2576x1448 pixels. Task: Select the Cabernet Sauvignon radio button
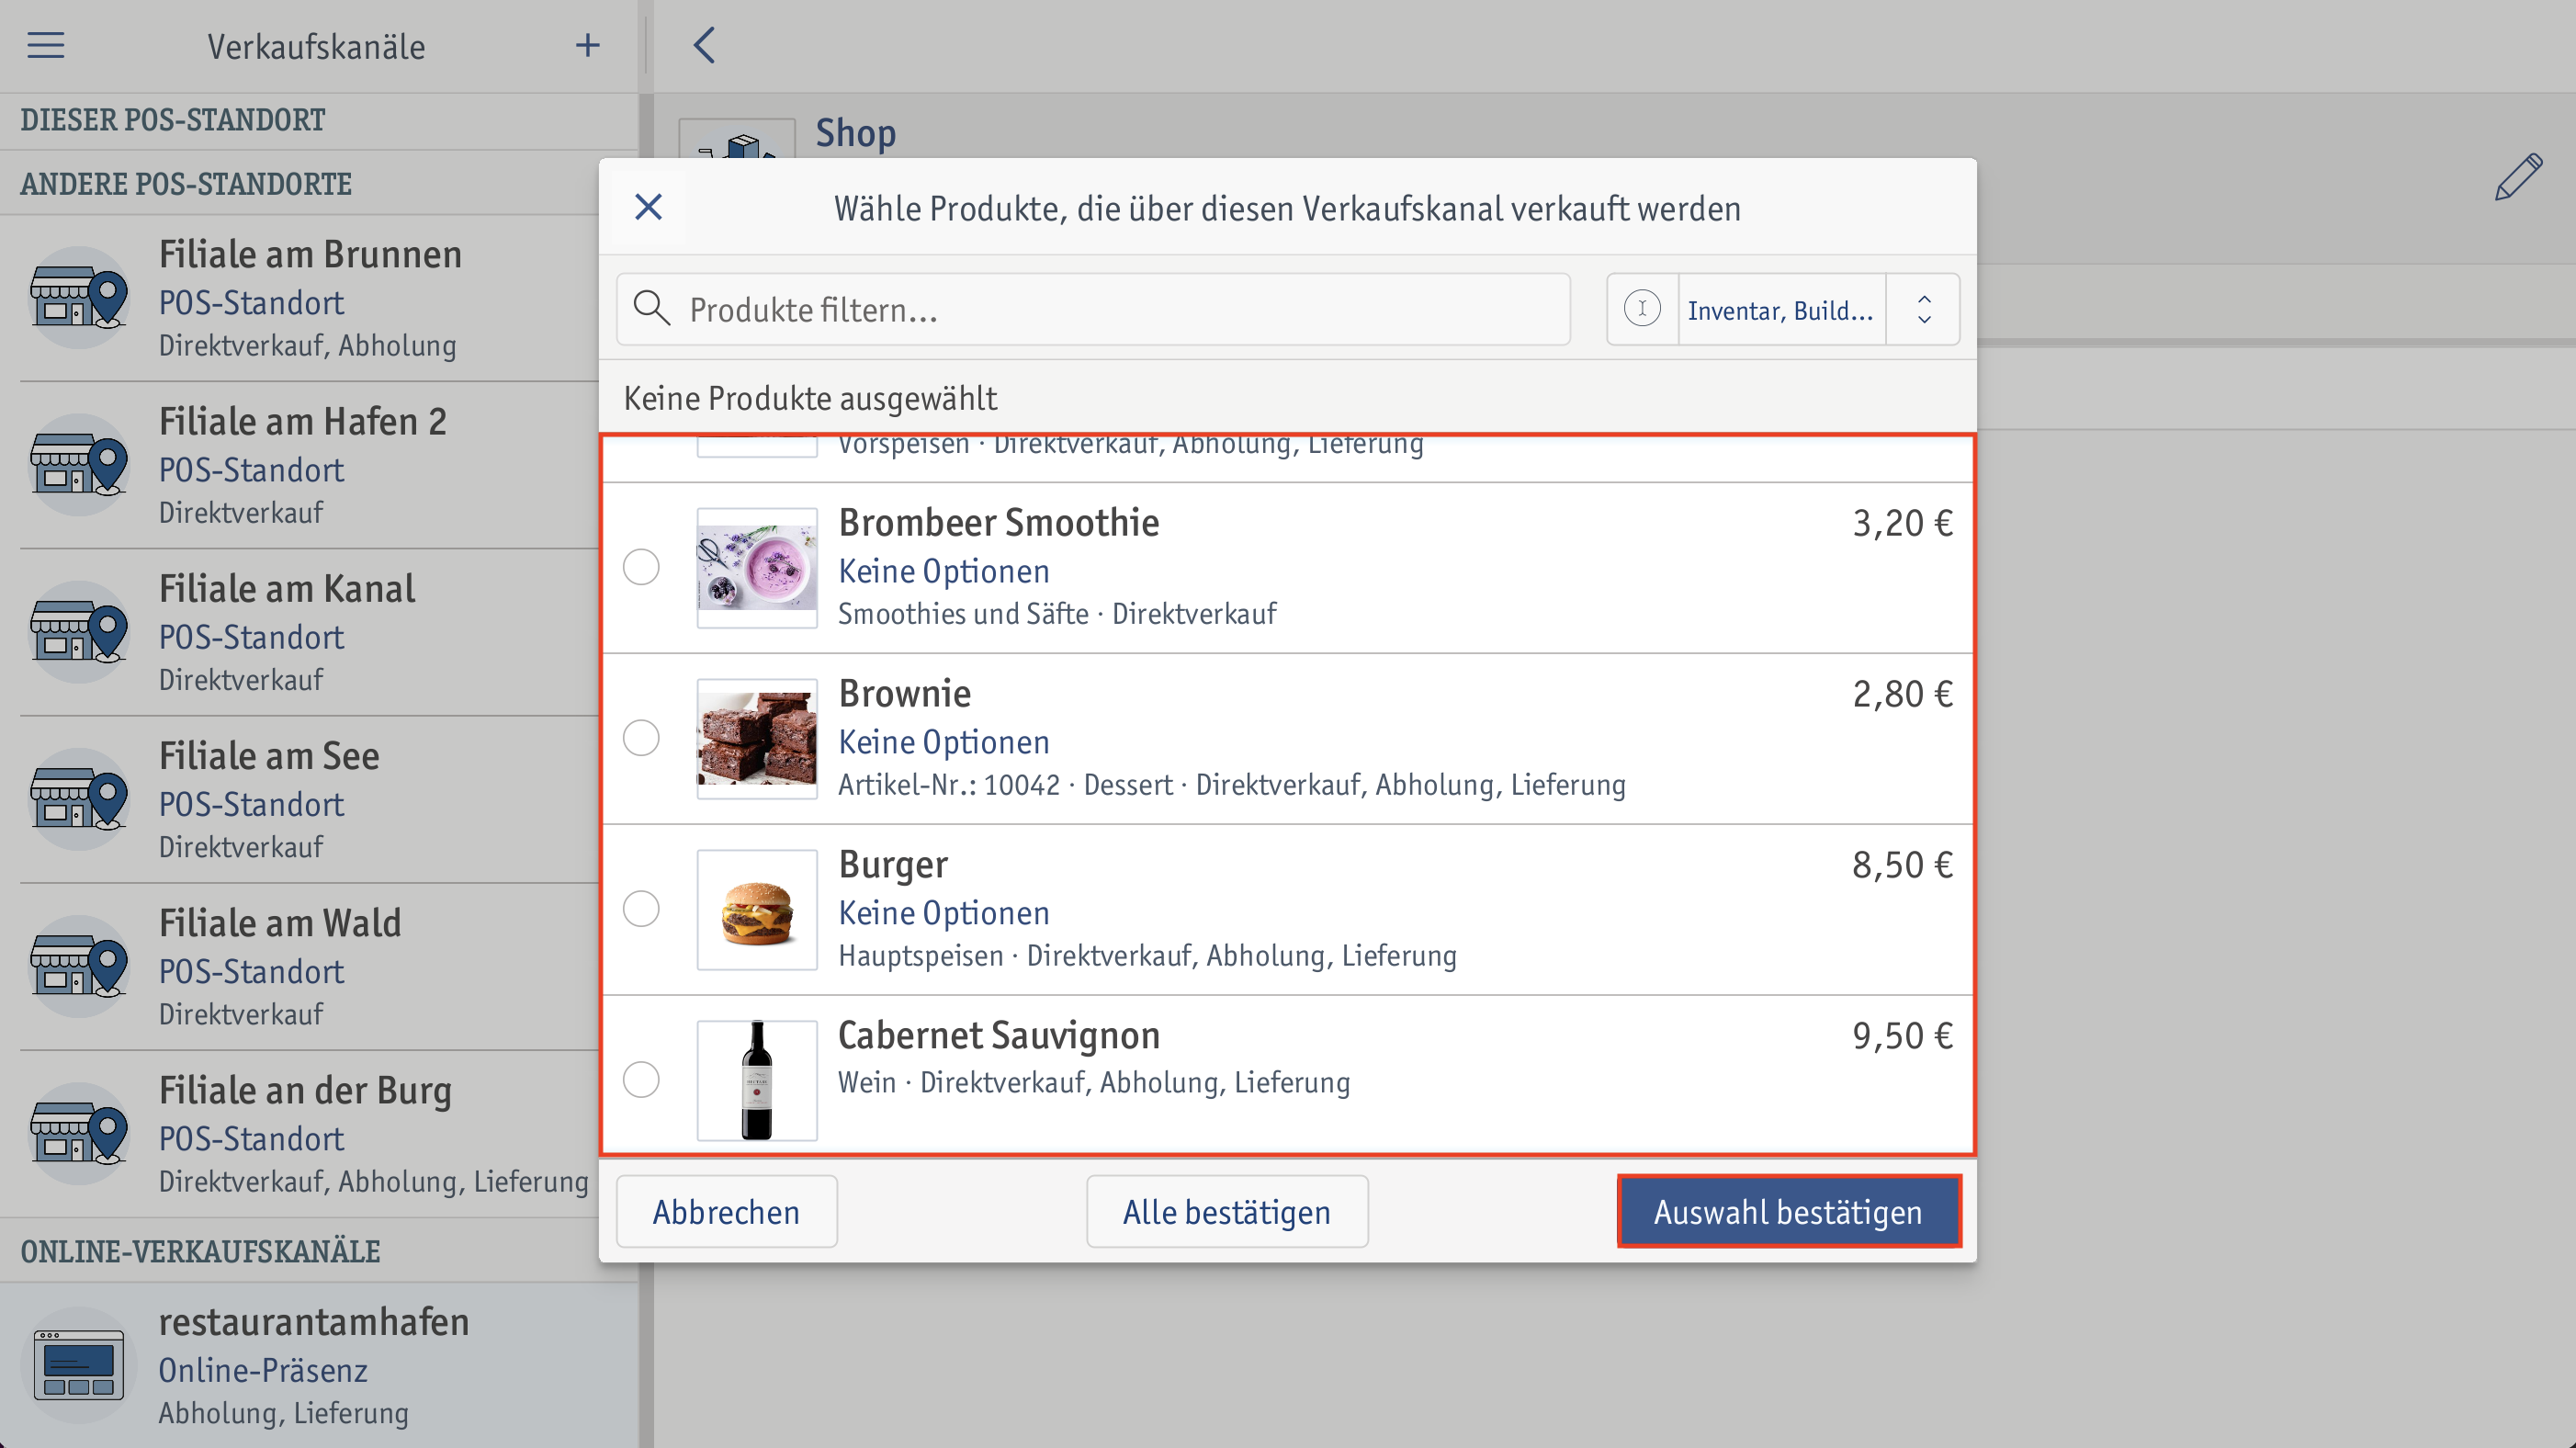[641, 1081]
